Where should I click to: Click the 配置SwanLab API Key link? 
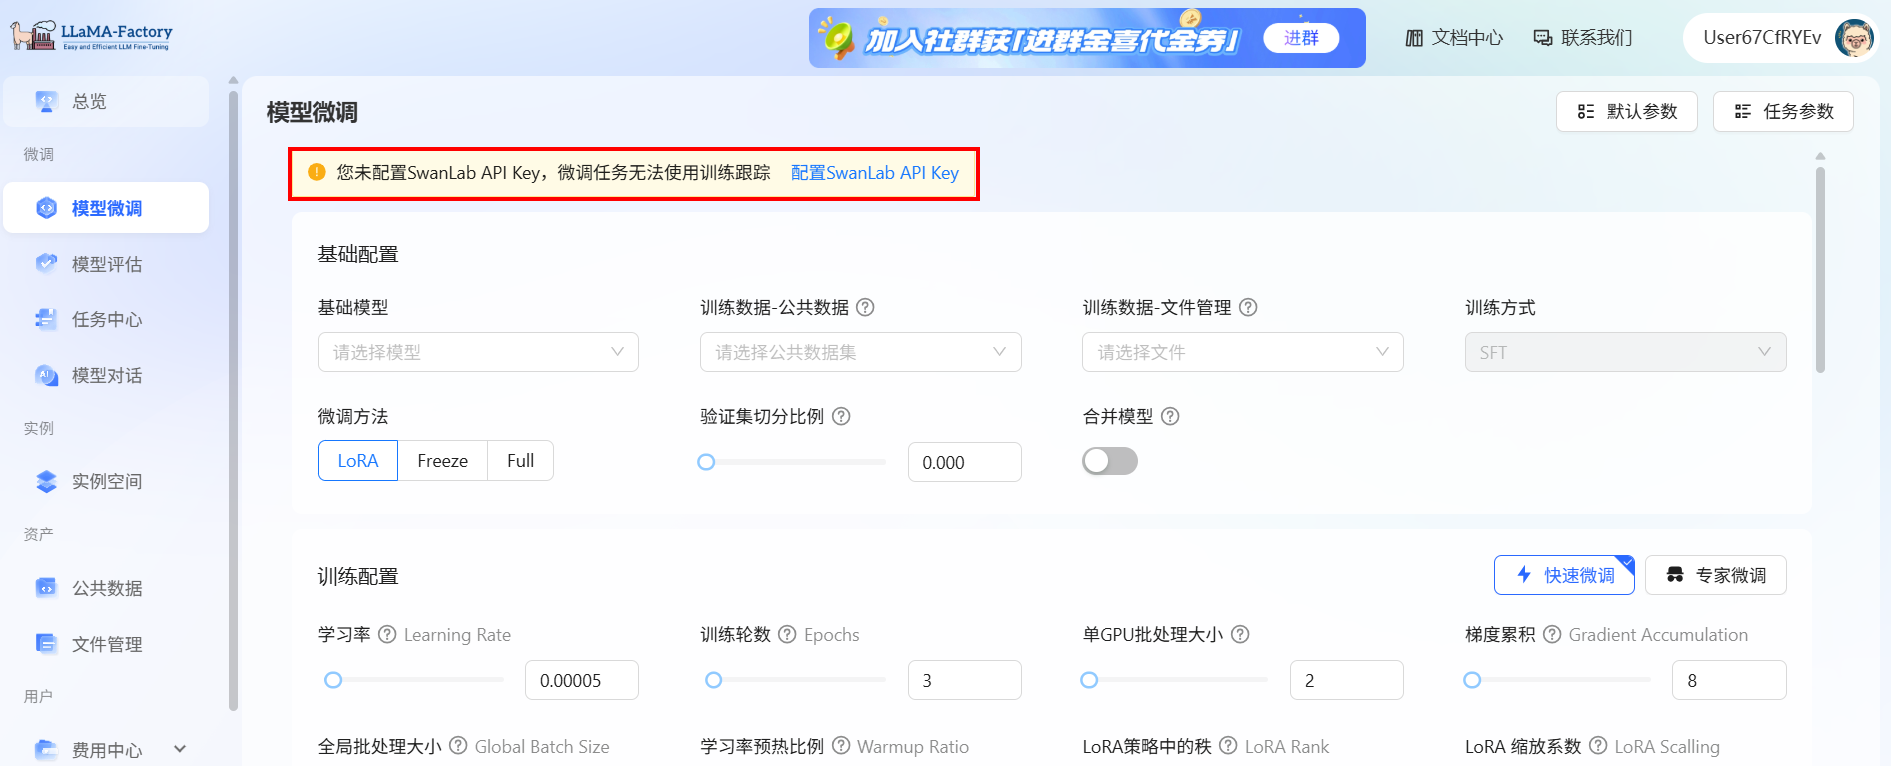tap(874, 173)
